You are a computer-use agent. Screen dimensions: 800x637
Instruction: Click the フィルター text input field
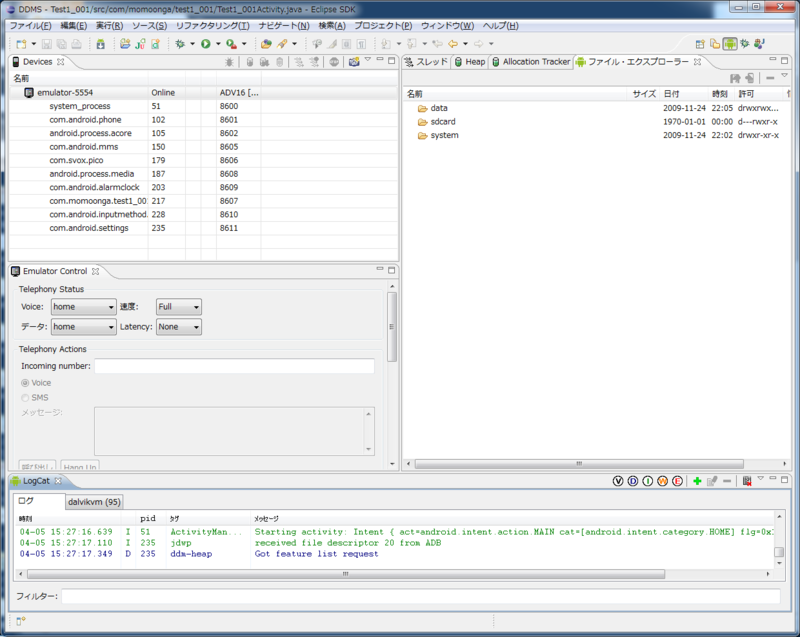point(421,596)
